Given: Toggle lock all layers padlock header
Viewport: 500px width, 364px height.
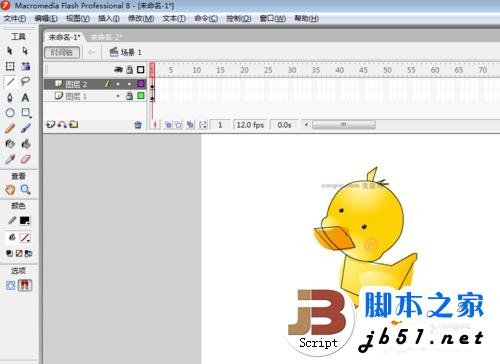Looking at the screenshot, I should pyautogui.click(x=129, y=70).
